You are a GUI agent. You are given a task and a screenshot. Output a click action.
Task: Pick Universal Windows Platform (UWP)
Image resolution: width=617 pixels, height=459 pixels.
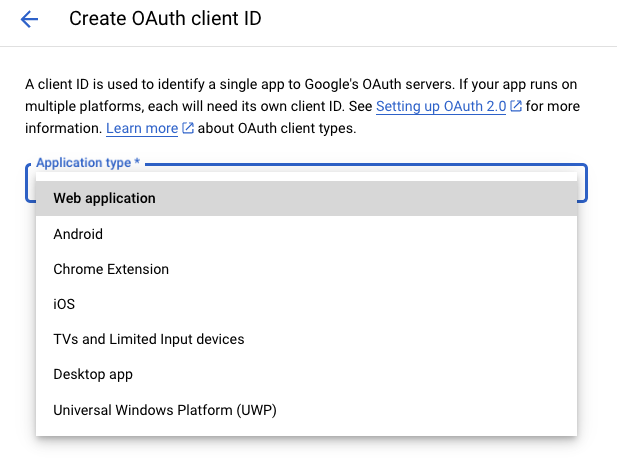coord(306,410)
